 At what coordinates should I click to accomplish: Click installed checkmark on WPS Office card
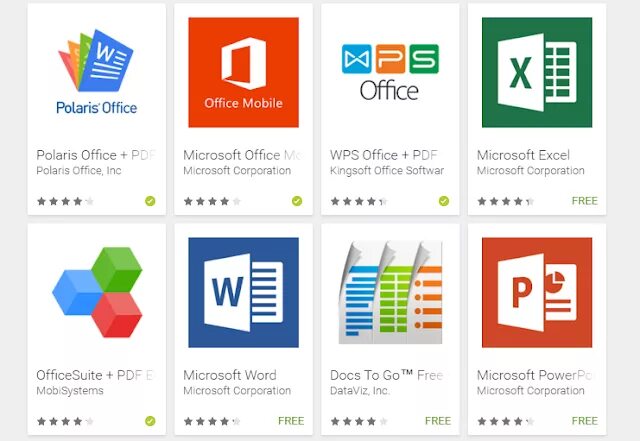pyautogui.click(x=444, y=201)
